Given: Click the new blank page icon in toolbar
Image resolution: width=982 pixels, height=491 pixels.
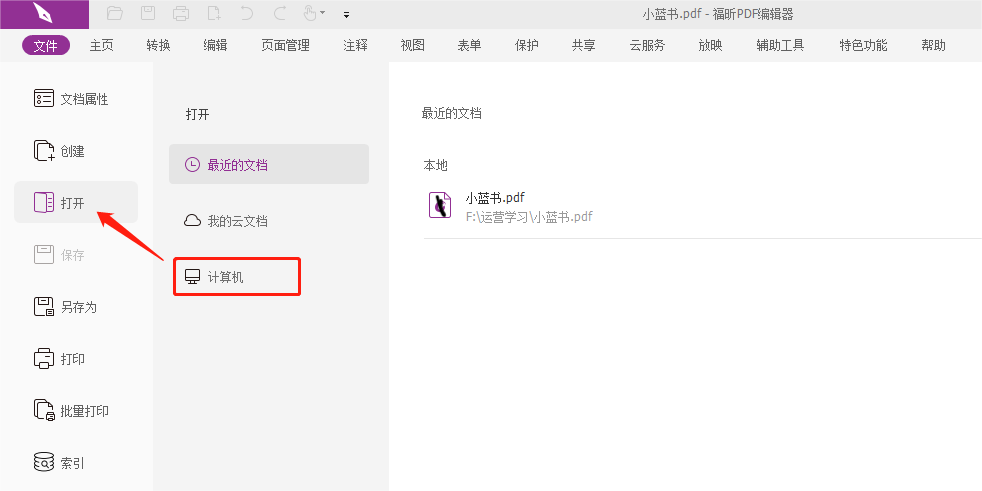Looking at the screenshot, I should pyautogui.click(x=214, y=13).
